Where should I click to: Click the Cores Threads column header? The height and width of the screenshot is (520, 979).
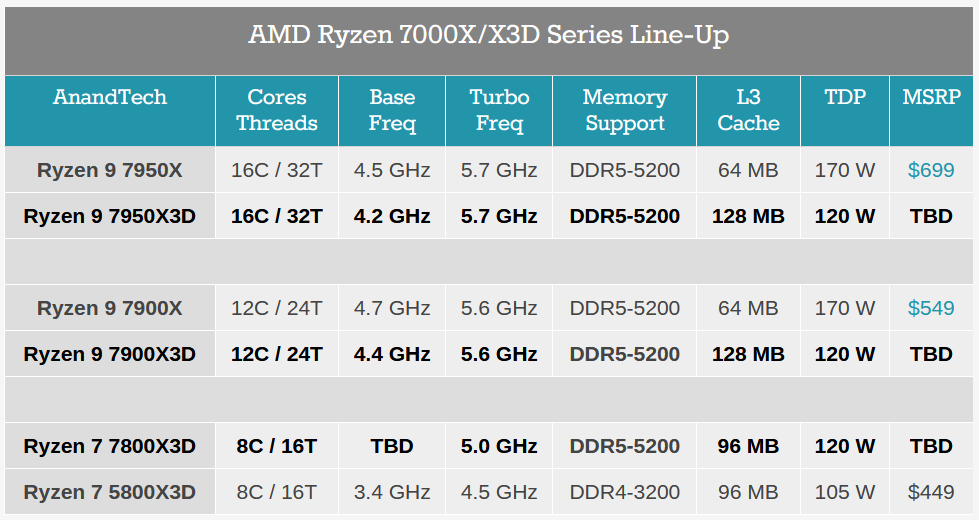(277, 110)
